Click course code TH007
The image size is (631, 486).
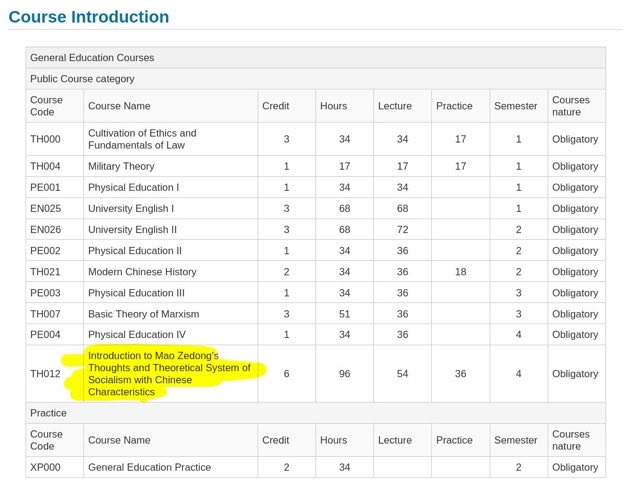45,314
